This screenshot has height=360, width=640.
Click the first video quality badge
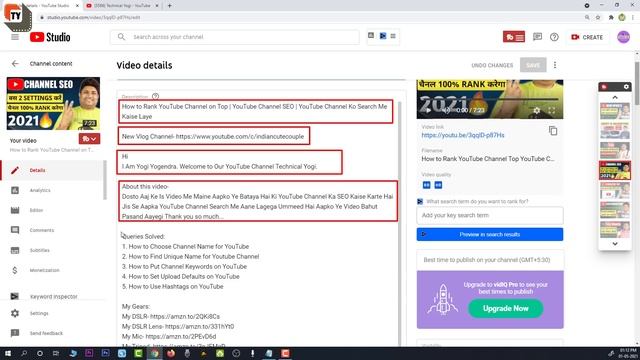pyautogui.click(x=427, y=185)
